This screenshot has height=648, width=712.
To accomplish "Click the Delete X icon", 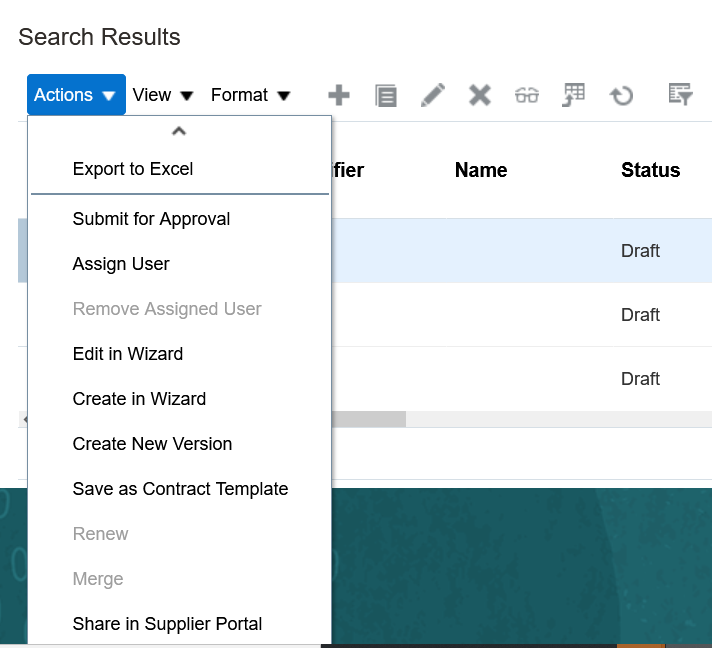I will [480, 95].
